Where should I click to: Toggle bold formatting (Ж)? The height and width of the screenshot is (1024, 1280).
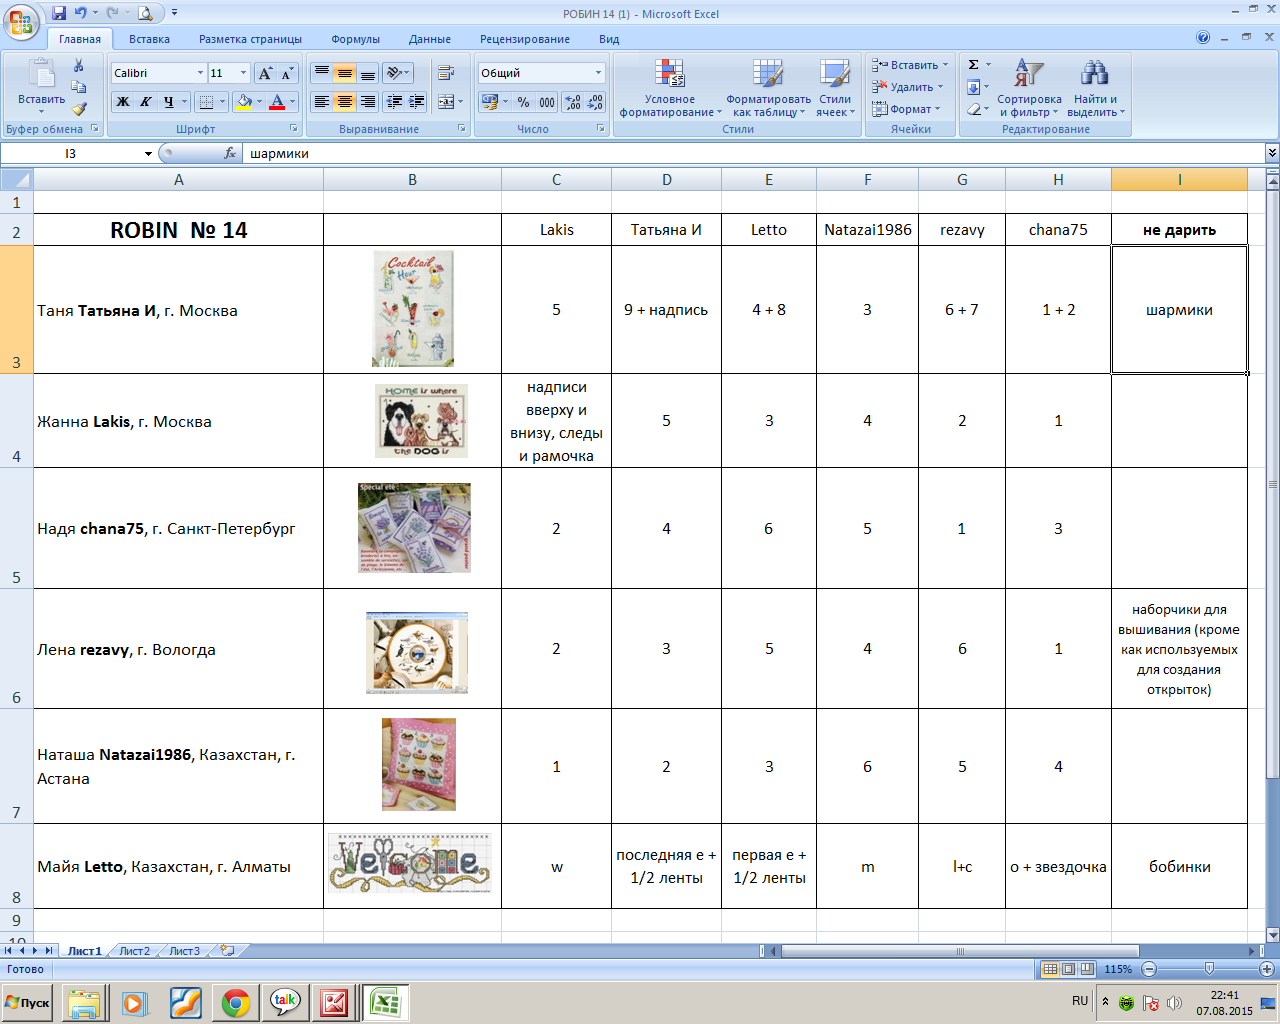(122, 102)
